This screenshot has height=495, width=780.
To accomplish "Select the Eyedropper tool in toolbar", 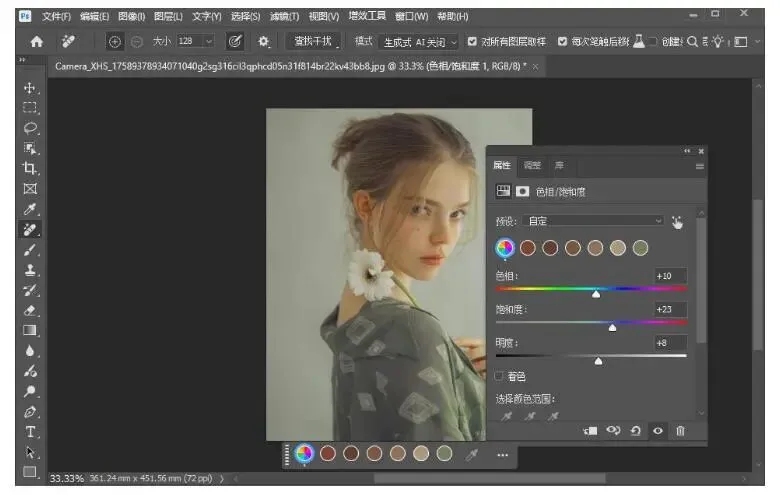I will tap(30, 209).
